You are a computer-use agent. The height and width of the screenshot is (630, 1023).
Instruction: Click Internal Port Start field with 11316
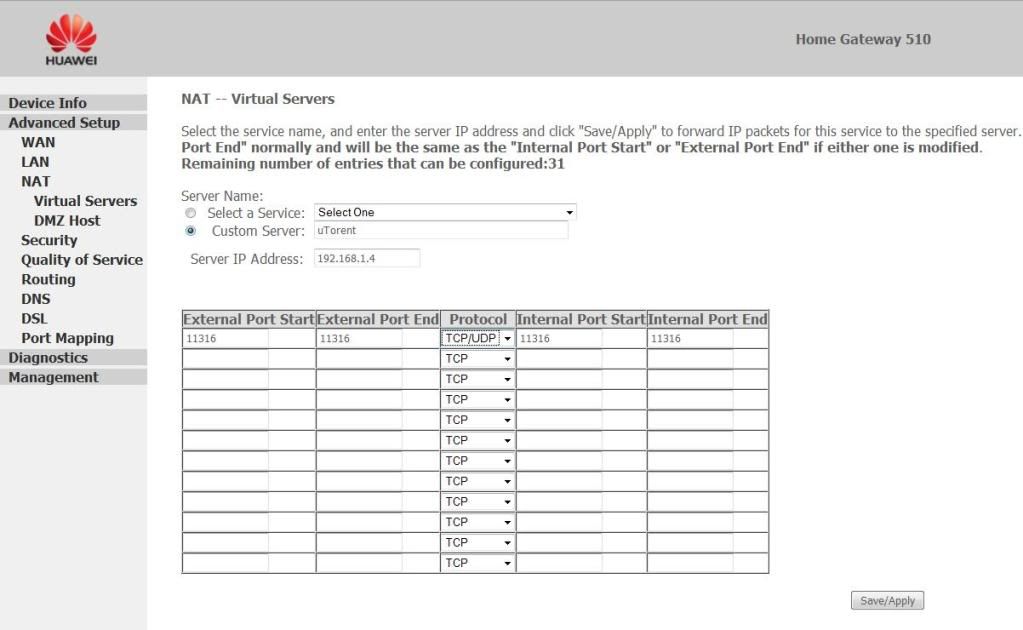coord(560,338)
